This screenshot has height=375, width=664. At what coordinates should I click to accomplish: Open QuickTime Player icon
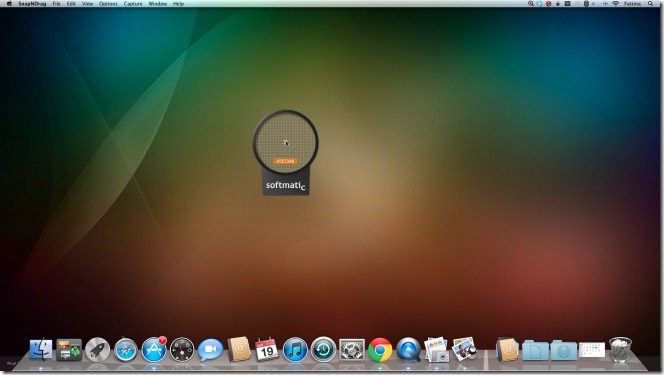pos(409,350)
